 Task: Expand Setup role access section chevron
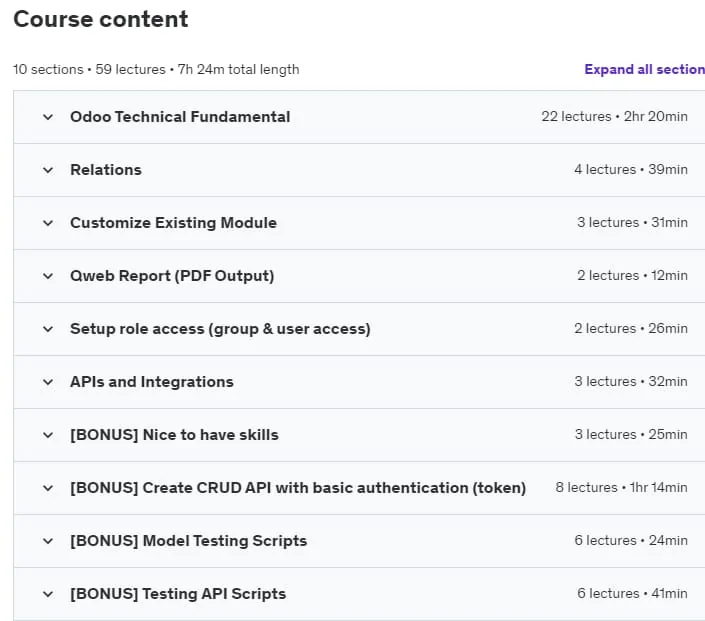pos(48,329)
